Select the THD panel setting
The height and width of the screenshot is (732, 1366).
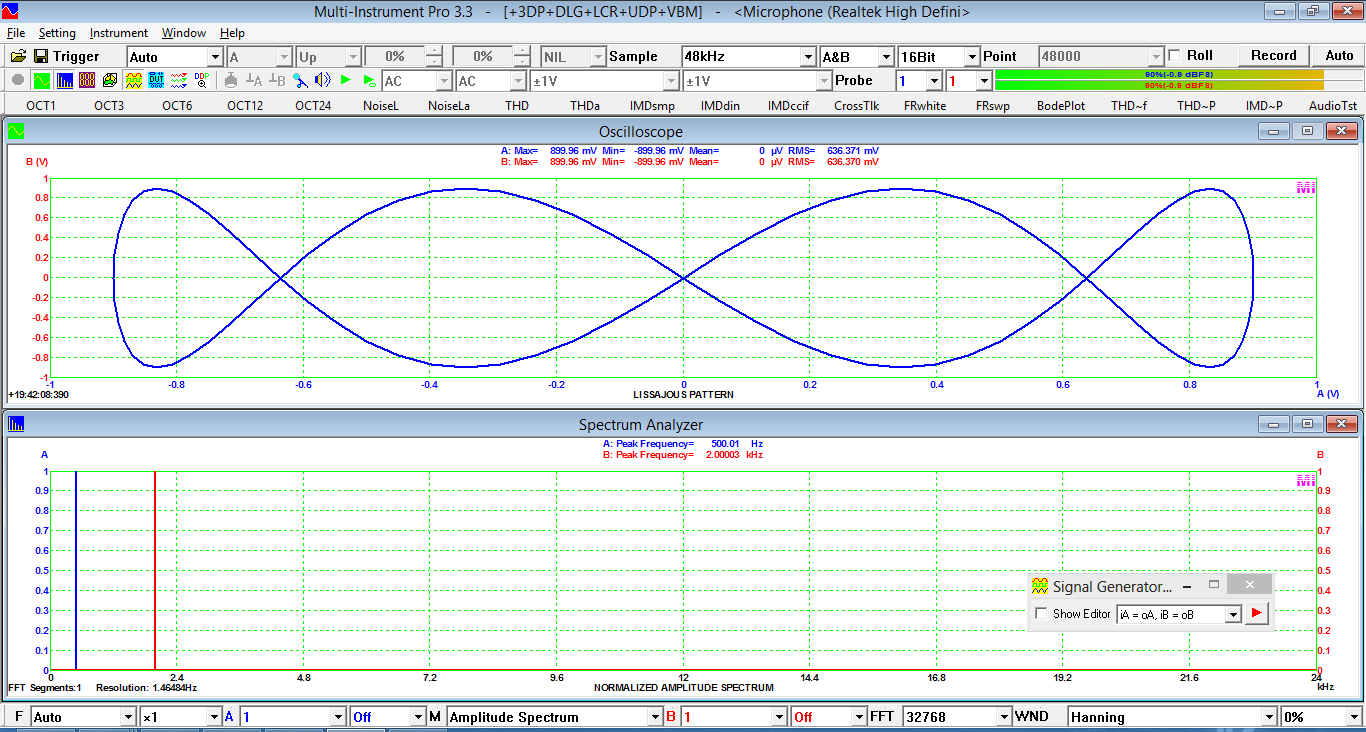(517, 105)
